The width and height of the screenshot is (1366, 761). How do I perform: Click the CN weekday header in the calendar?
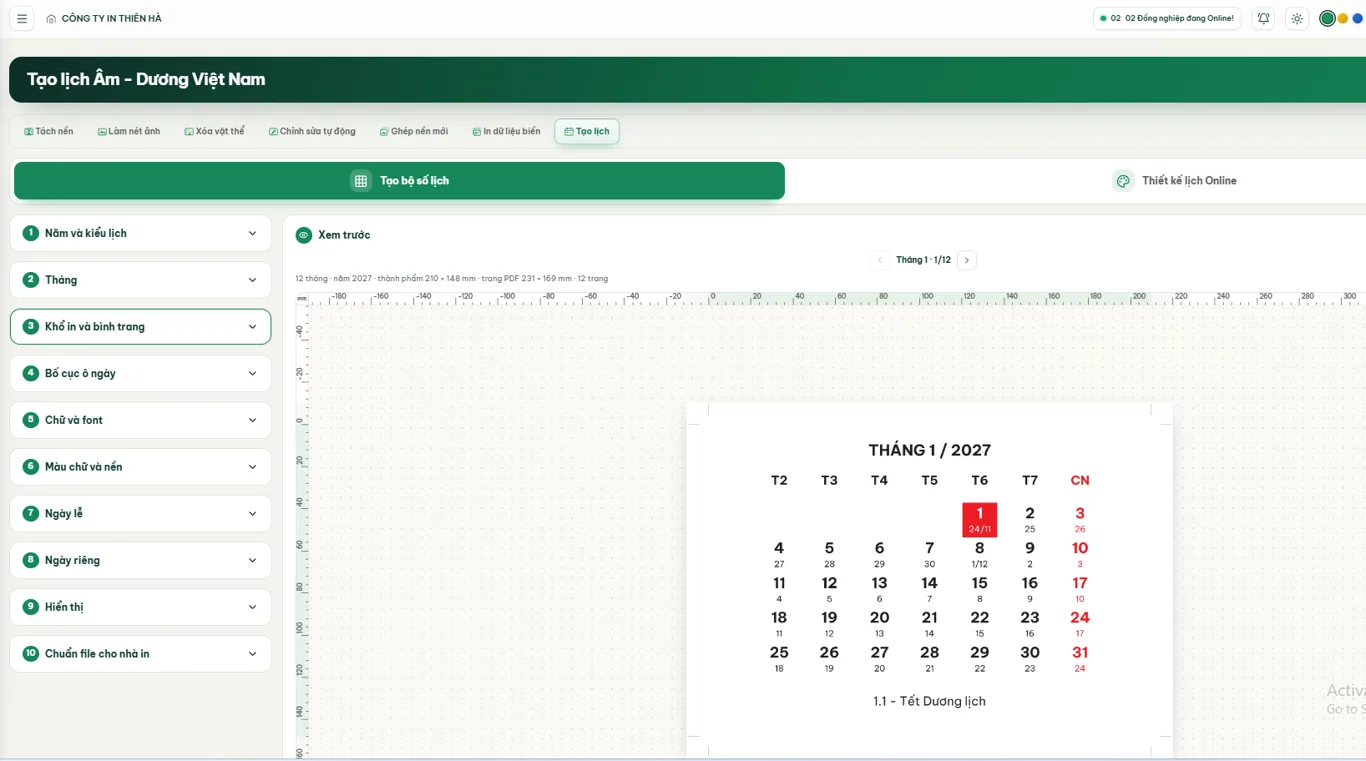pos(1080,480)
